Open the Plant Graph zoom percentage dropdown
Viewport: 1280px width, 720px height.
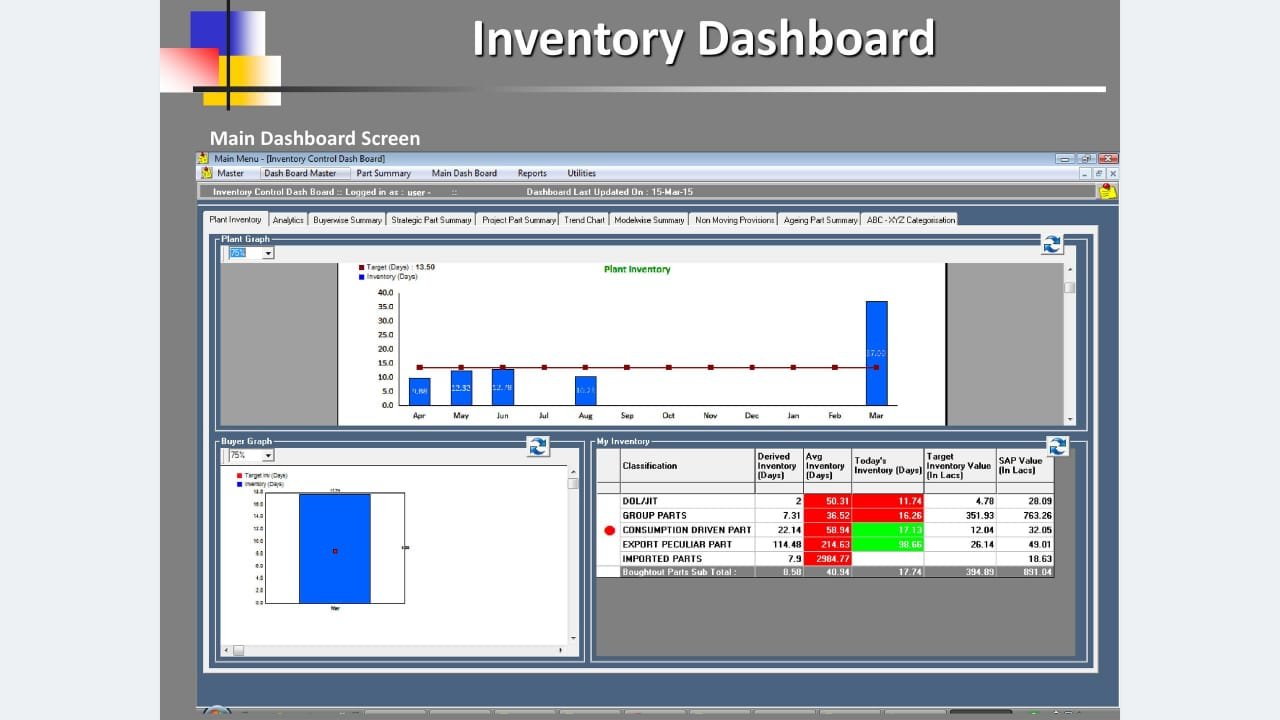click(268, 254)
